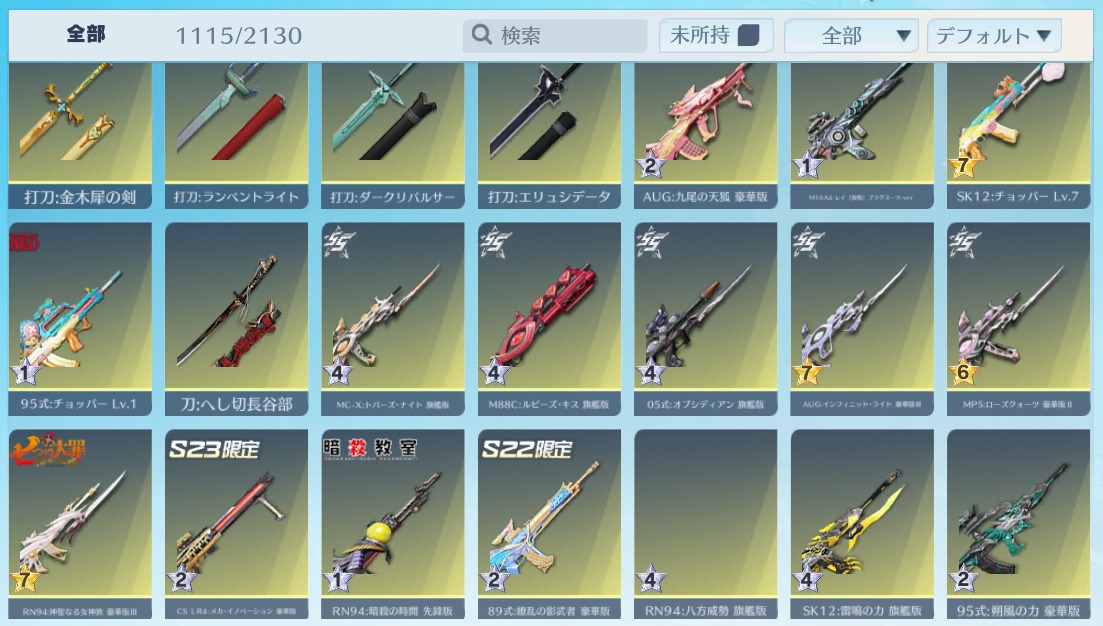The height and width of the screenshot is (626, 1103).
Task: Choose the SK12:チョッパー Lv.7 card
Action: click(1019, 136)
